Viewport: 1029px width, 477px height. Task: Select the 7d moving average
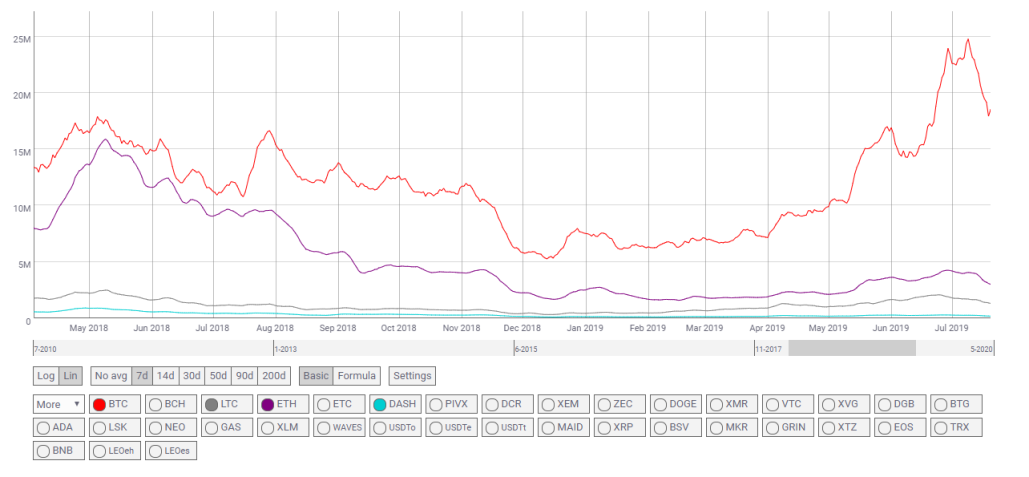[141, 376]
